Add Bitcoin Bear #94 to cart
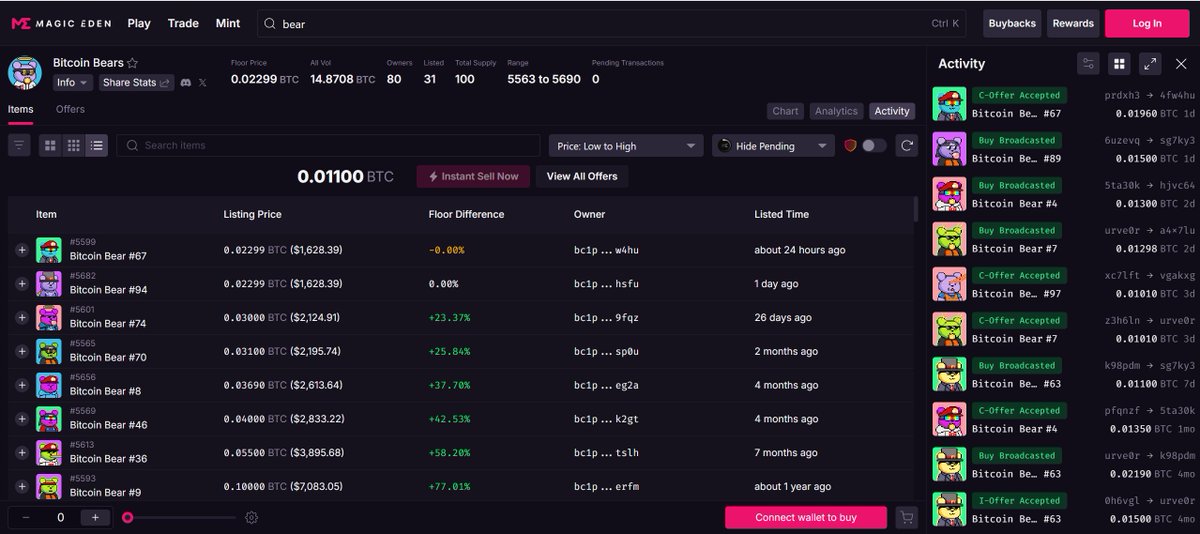Viewport: 1200px width, 534px height. coord(22,284)
